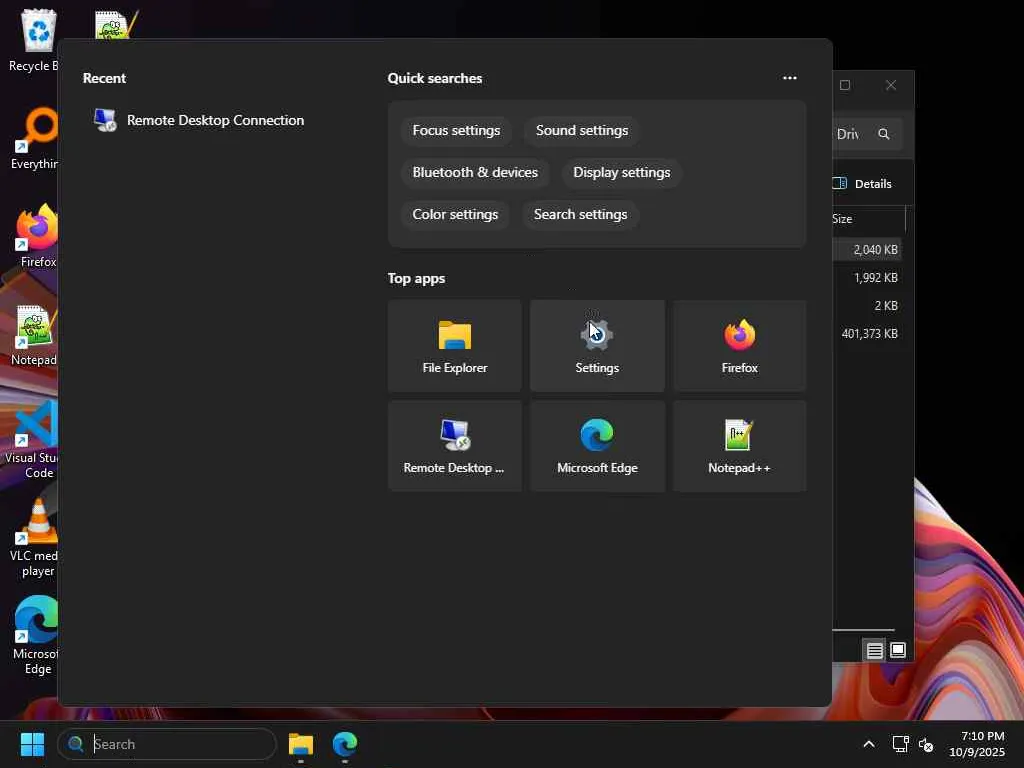The height and width of the screenshot is (768, 1024).
Task: Select Search settings quick search
Action: (x=581, y=214)
